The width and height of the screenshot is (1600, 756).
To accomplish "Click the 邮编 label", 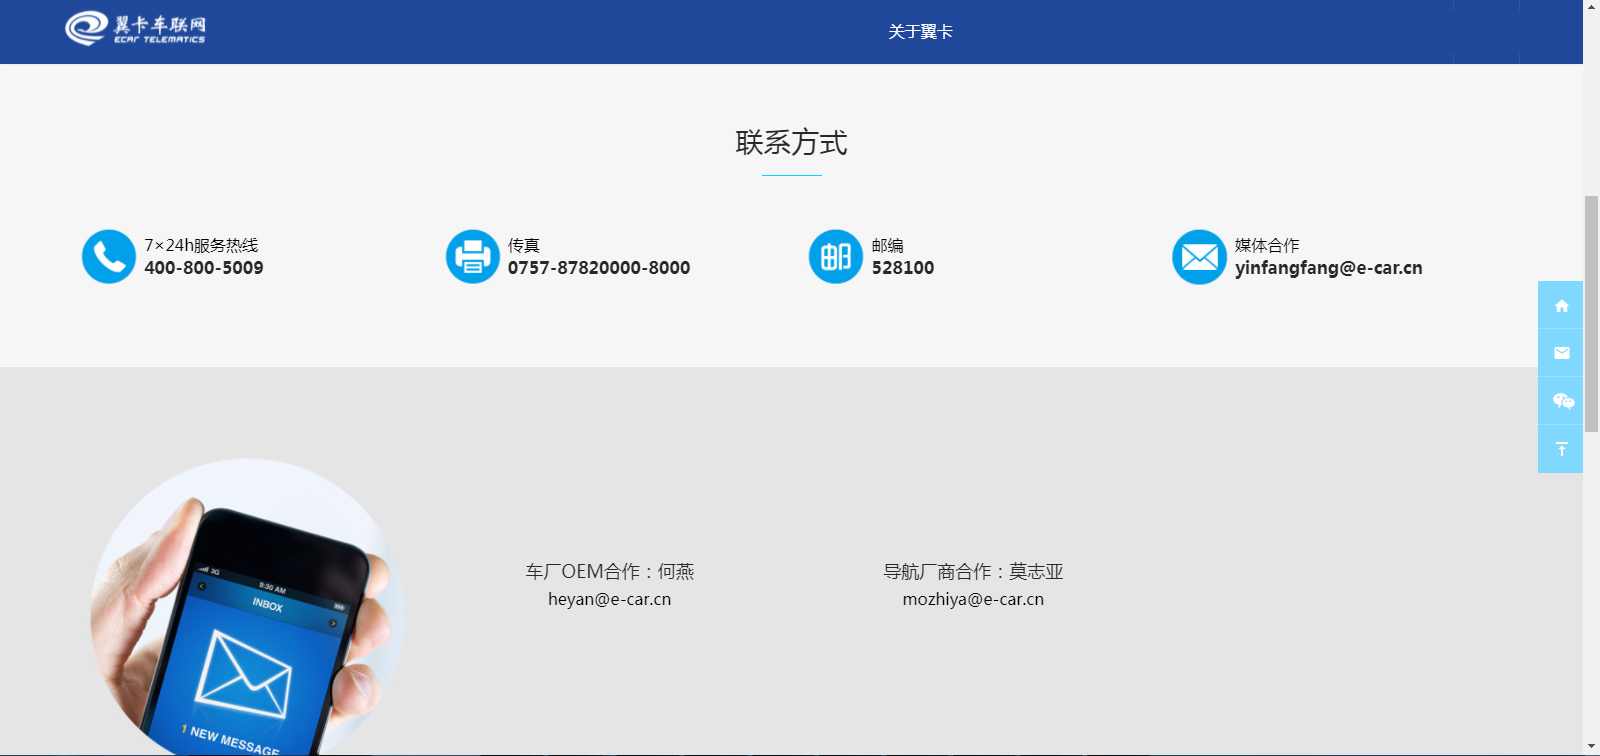I will point(888,245).
